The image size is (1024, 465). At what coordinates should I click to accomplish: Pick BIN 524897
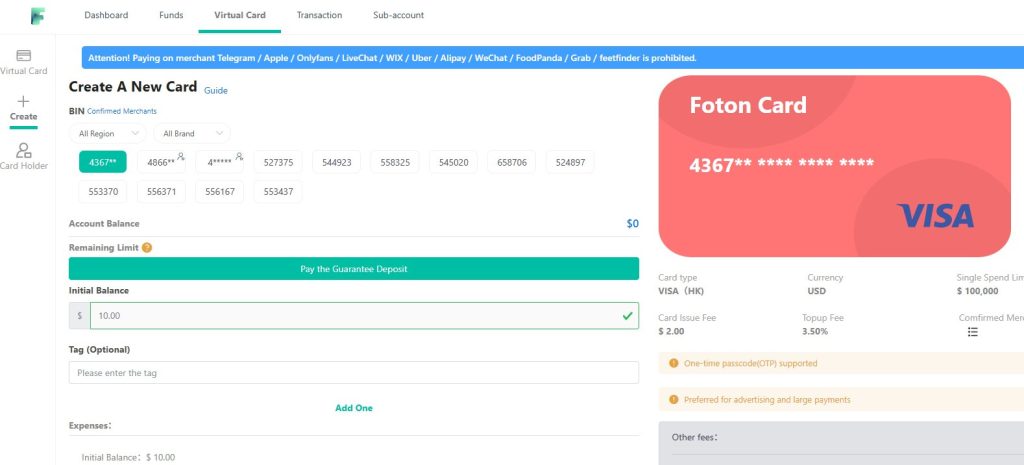(570, 162)
